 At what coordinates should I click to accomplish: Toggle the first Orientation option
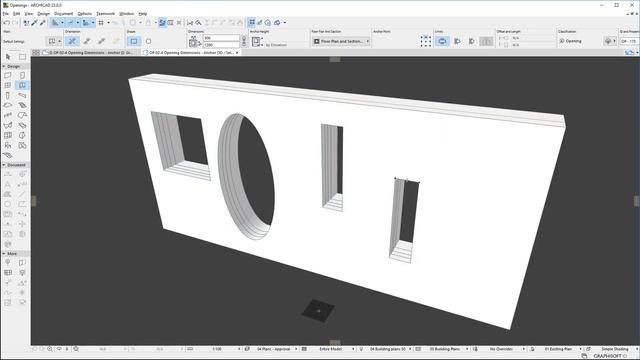pos(72,41)
